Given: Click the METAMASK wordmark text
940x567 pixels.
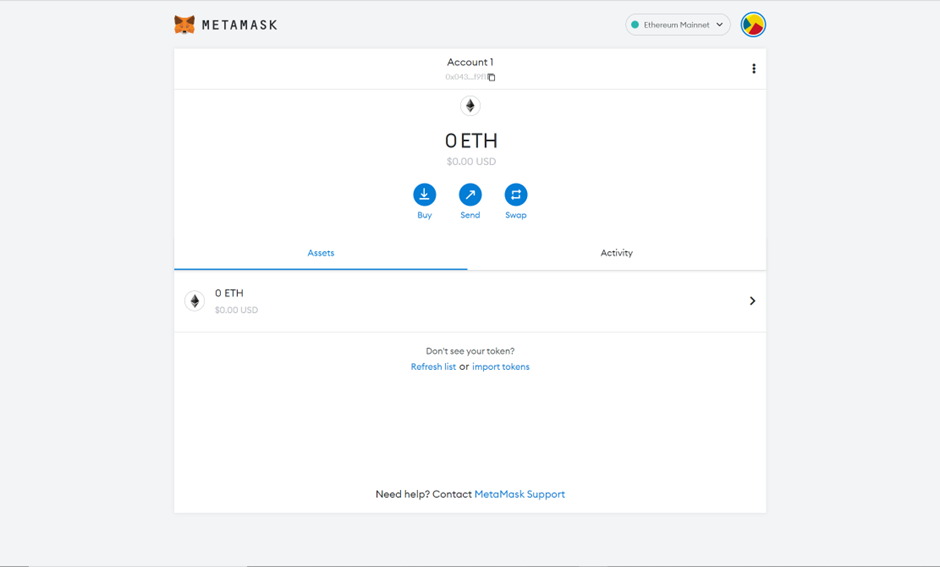Looking at the screenshot, I should [240, 25].
